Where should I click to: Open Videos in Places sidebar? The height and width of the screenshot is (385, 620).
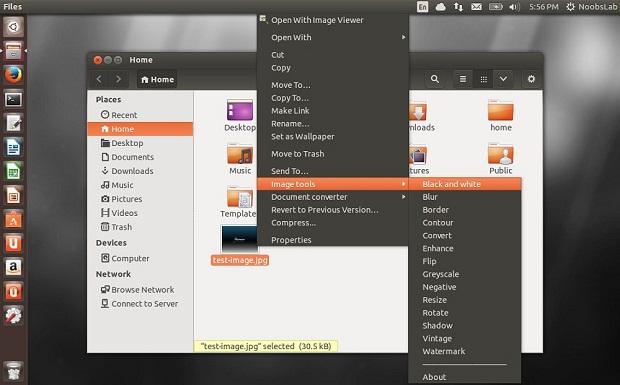(x=140, y=213)
